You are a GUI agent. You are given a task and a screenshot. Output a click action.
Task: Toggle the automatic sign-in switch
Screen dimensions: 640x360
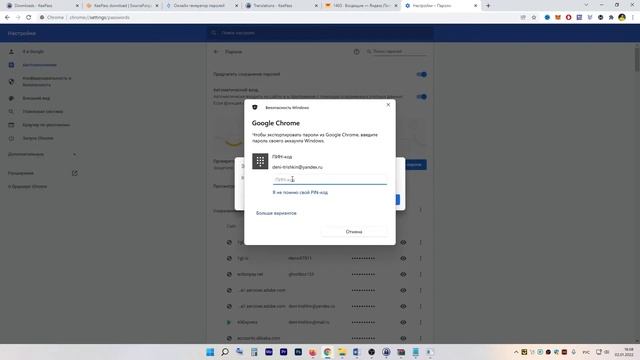pos(422,97)
